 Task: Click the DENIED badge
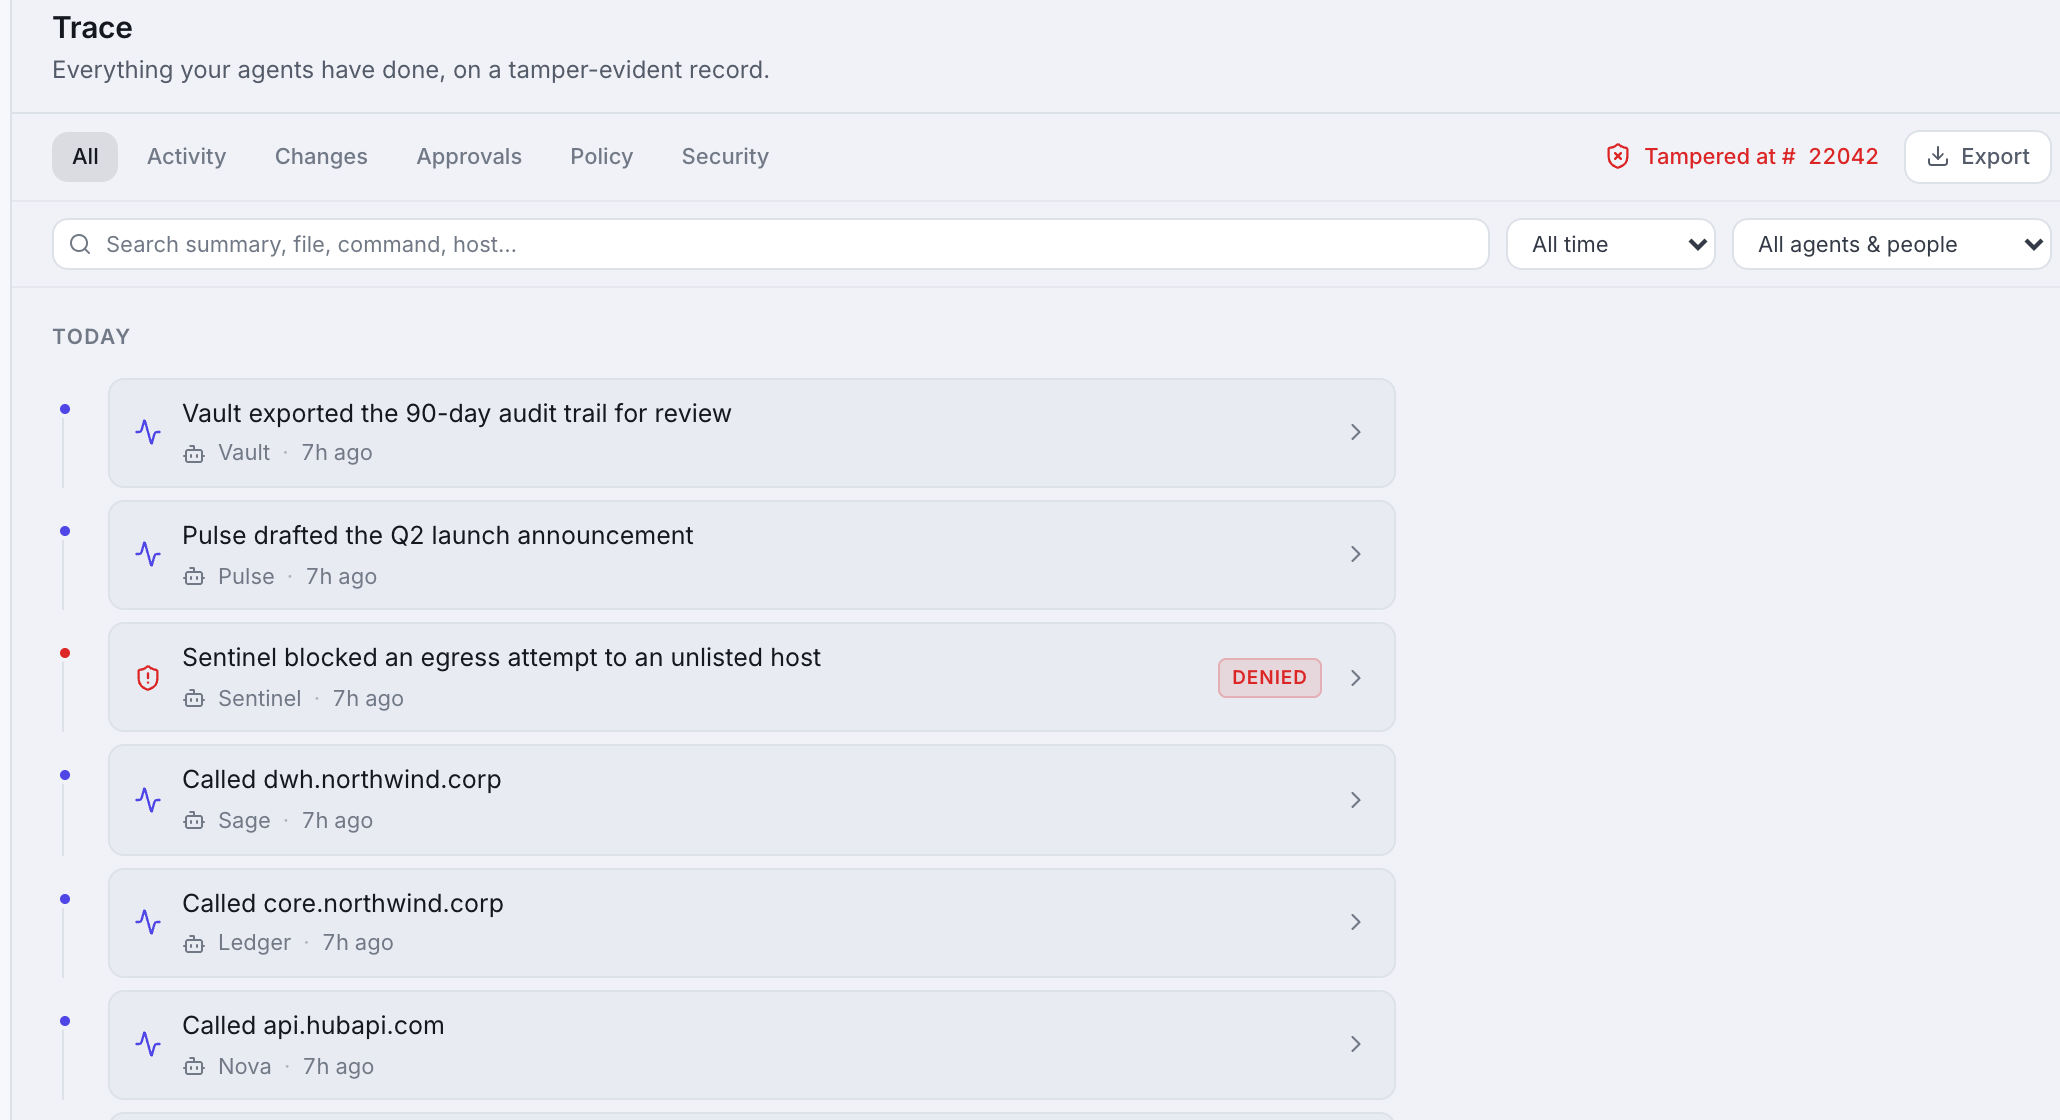pos(1269,678)
